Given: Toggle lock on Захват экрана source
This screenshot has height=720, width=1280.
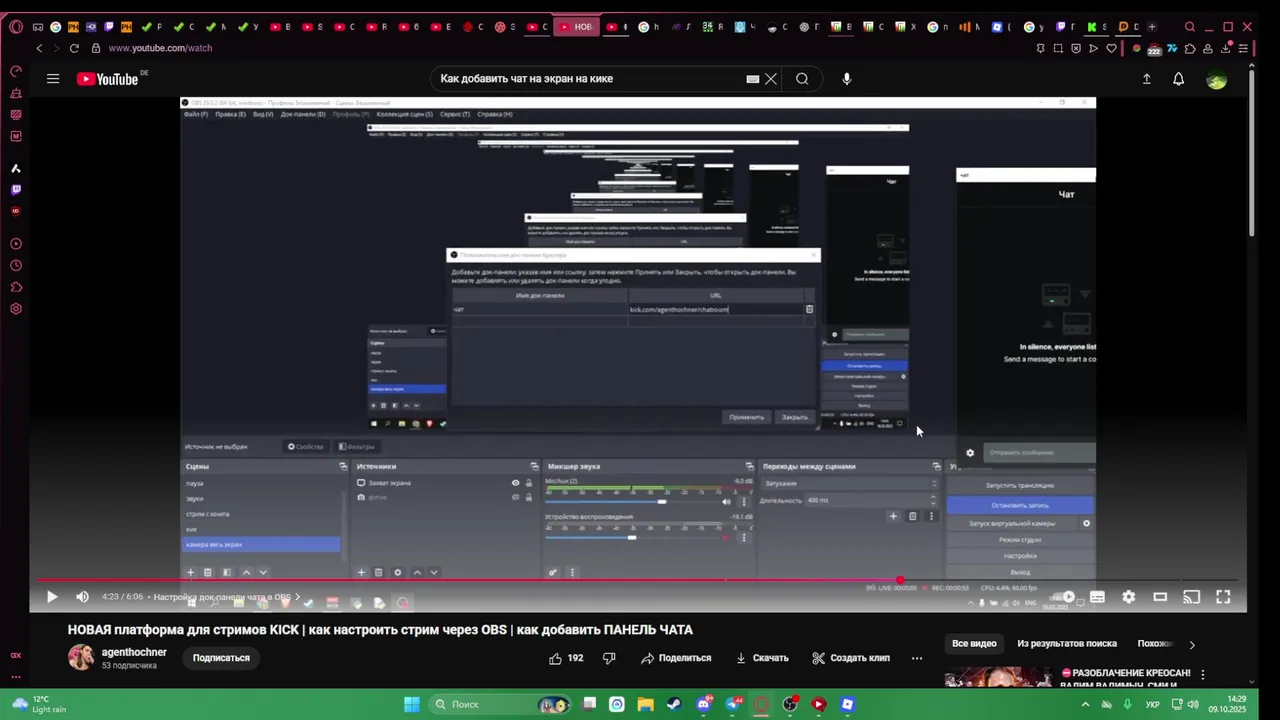Looking at the screenshot, I should pos(530,483).
